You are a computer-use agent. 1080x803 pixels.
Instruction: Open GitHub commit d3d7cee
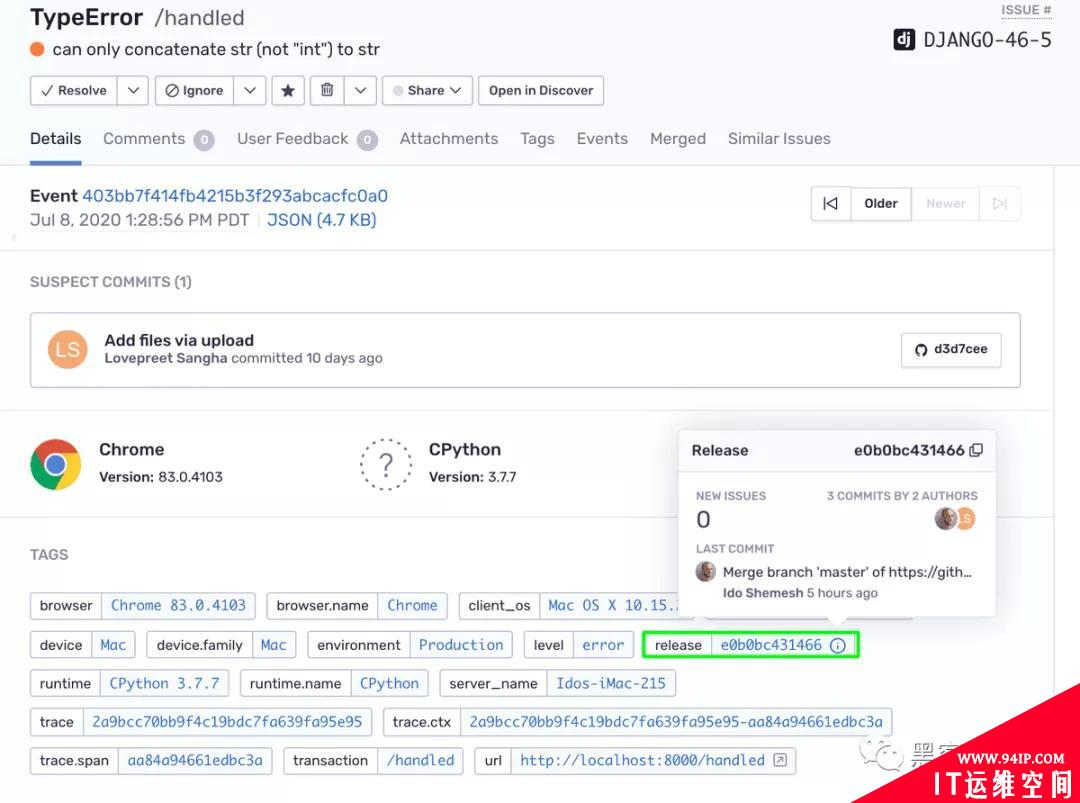[x=951, y=349]
